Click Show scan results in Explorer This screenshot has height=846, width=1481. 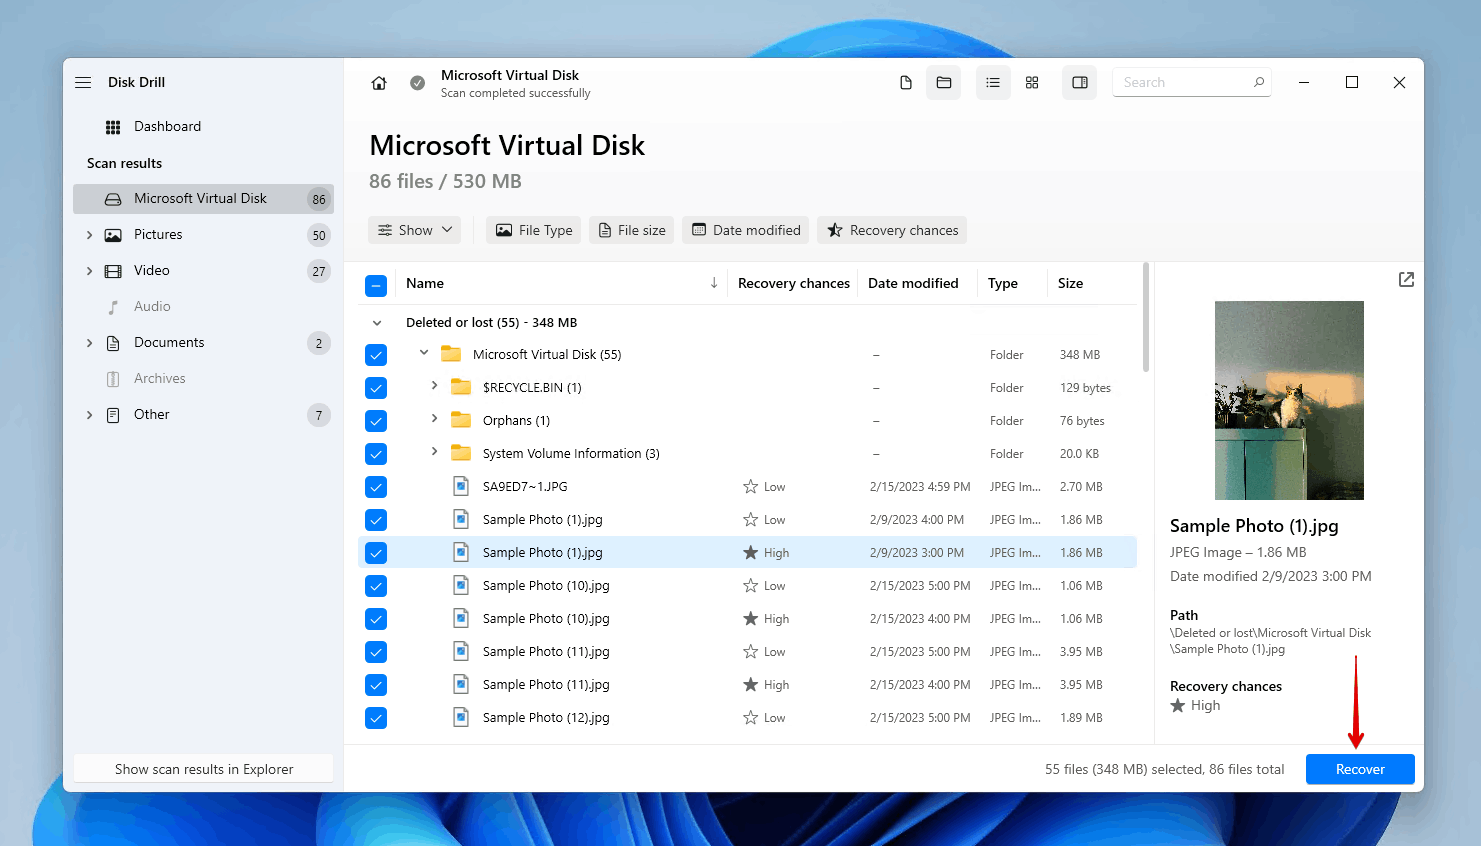click(x=204, y=769)
